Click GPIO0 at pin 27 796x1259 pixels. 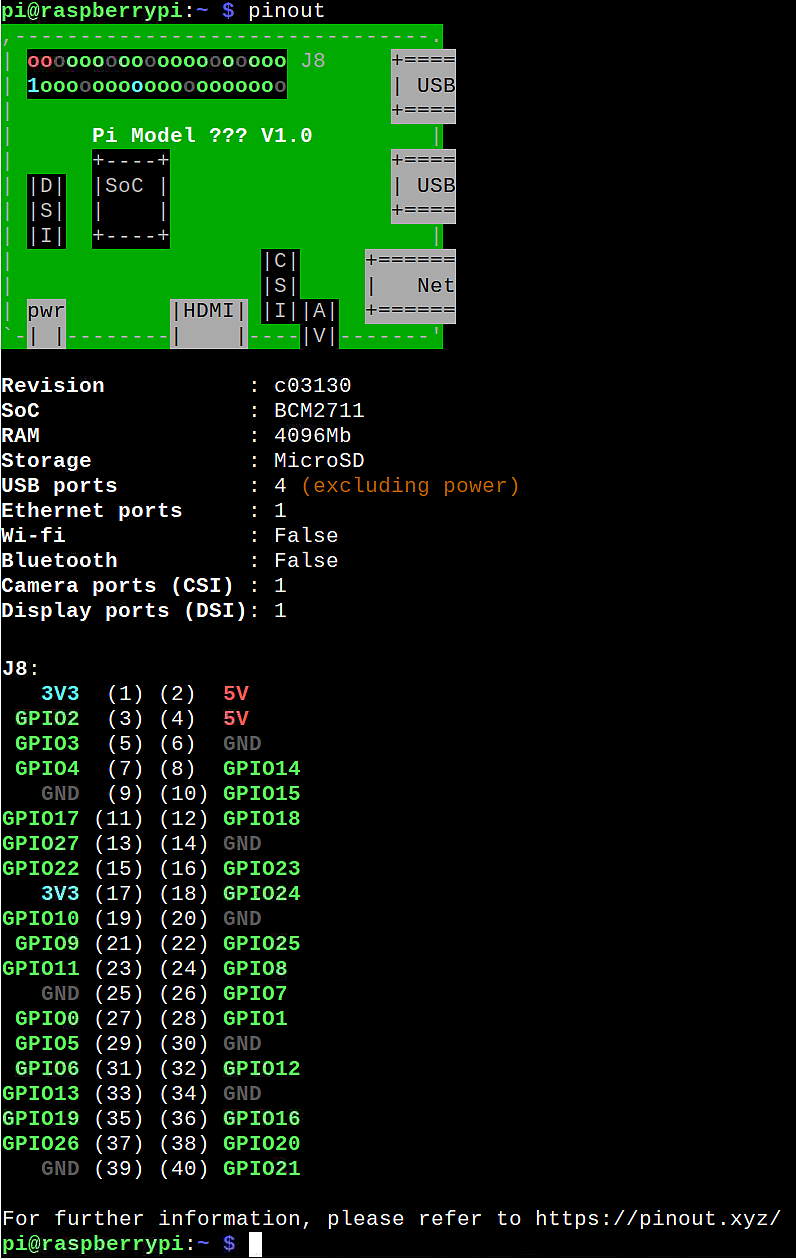click(46, 1018)
